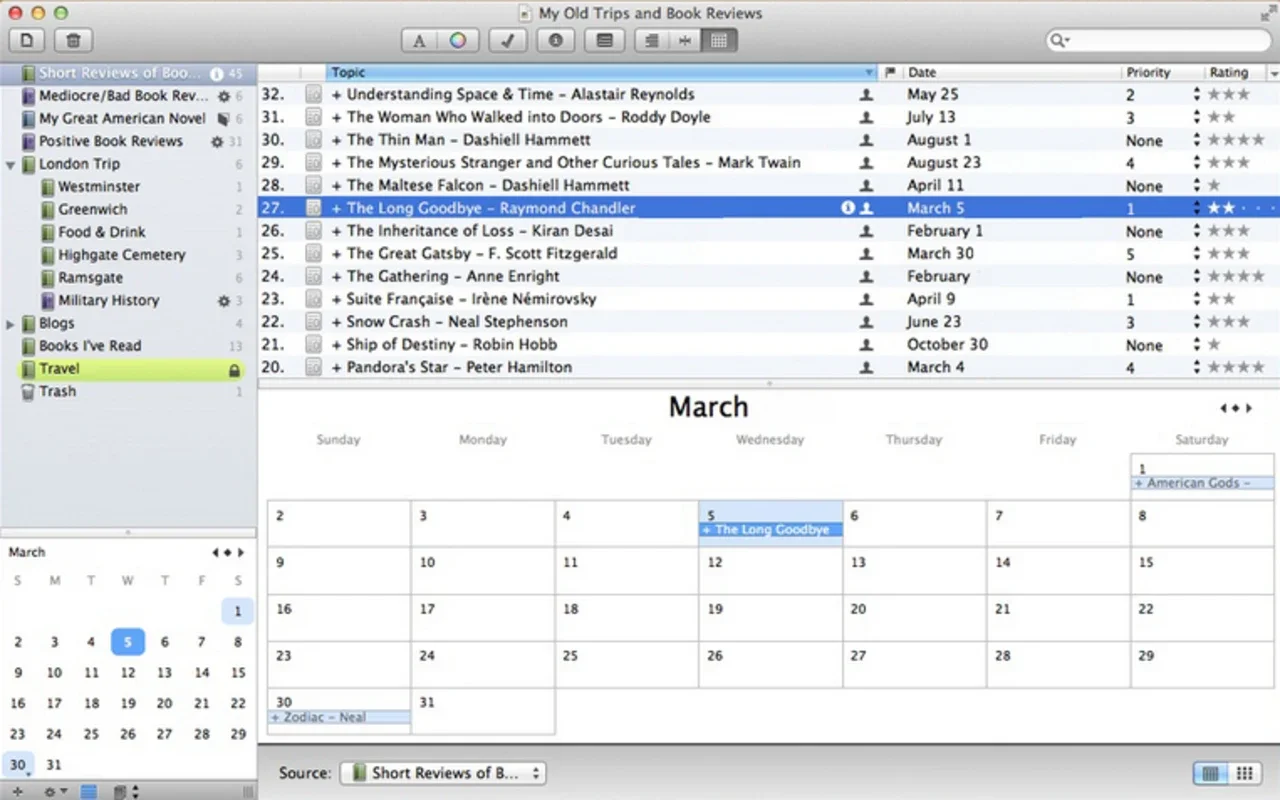Open the info inspector toolbar button
The image size is (1280, 800).
click(x=556, y=41)
